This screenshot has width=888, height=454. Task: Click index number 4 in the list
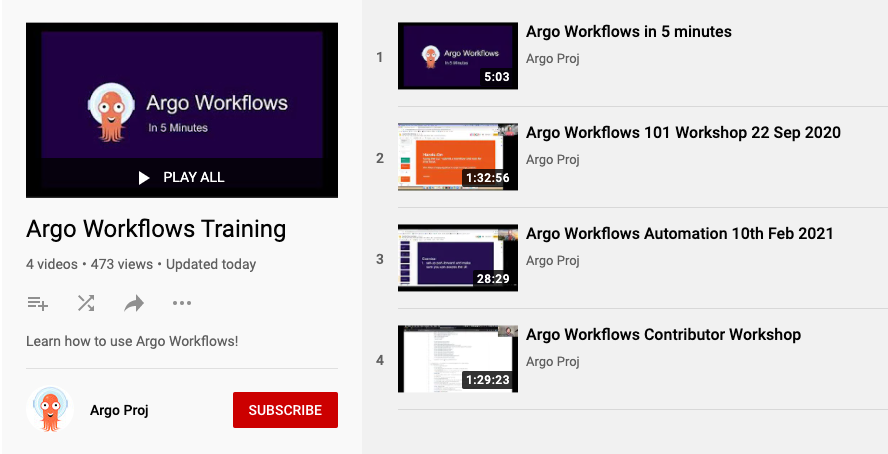coord(379,360)
